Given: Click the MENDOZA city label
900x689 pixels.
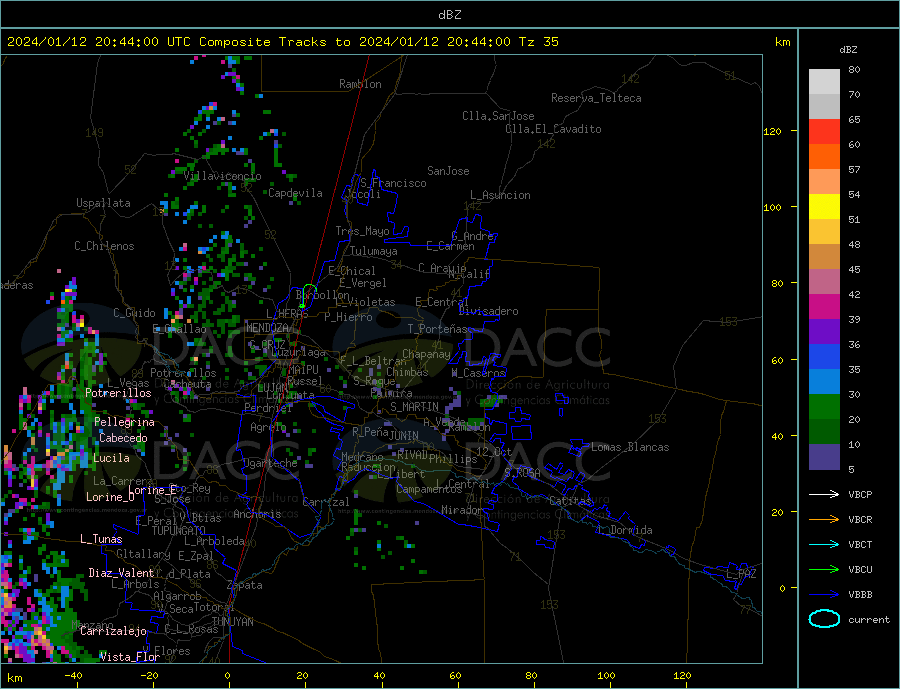Looking at the screenshot, I should tap(267, 328).
